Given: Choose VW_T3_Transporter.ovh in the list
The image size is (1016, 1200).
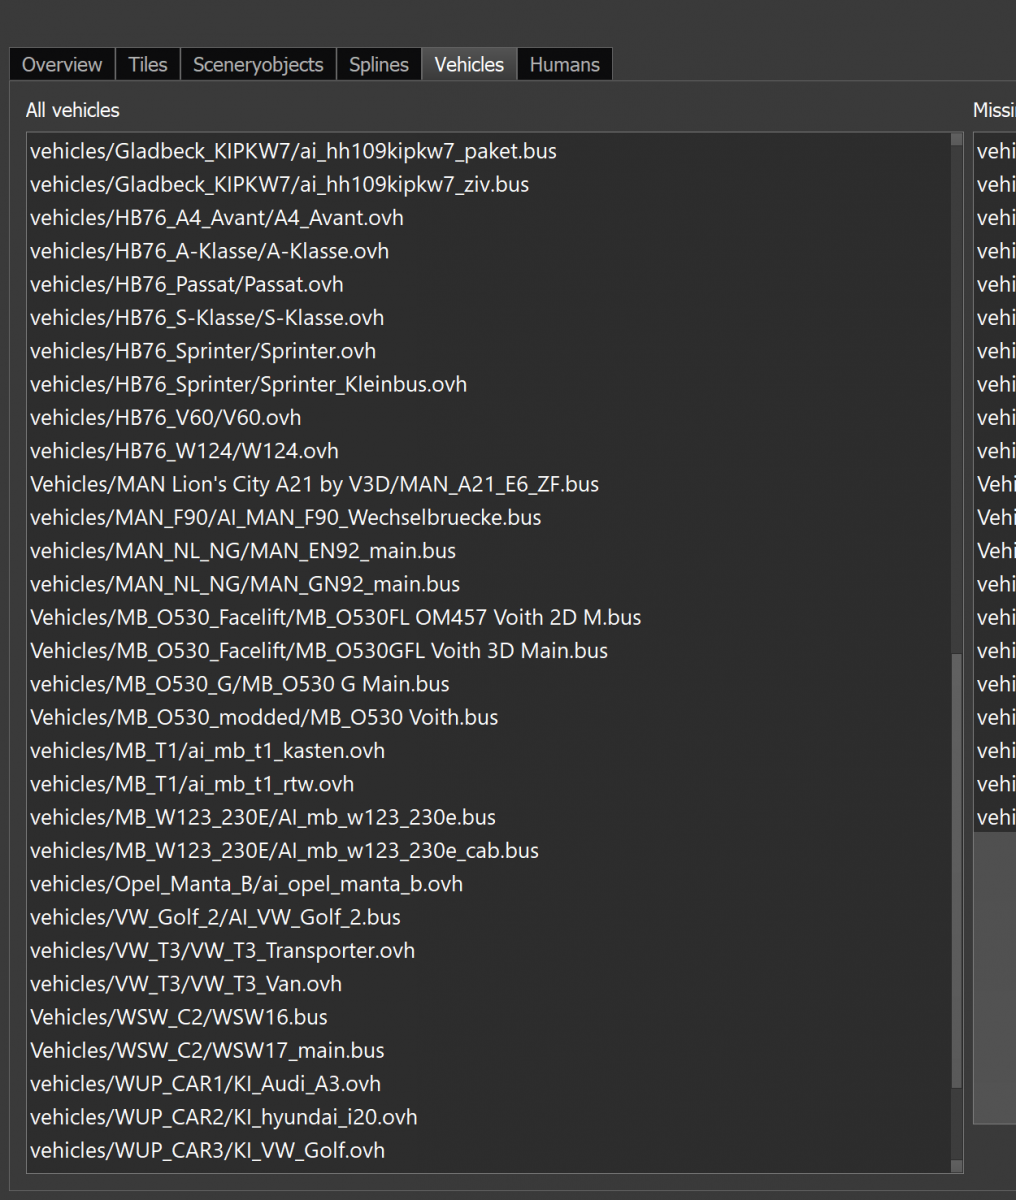Looking at the screenshot, I should [222, 951].
